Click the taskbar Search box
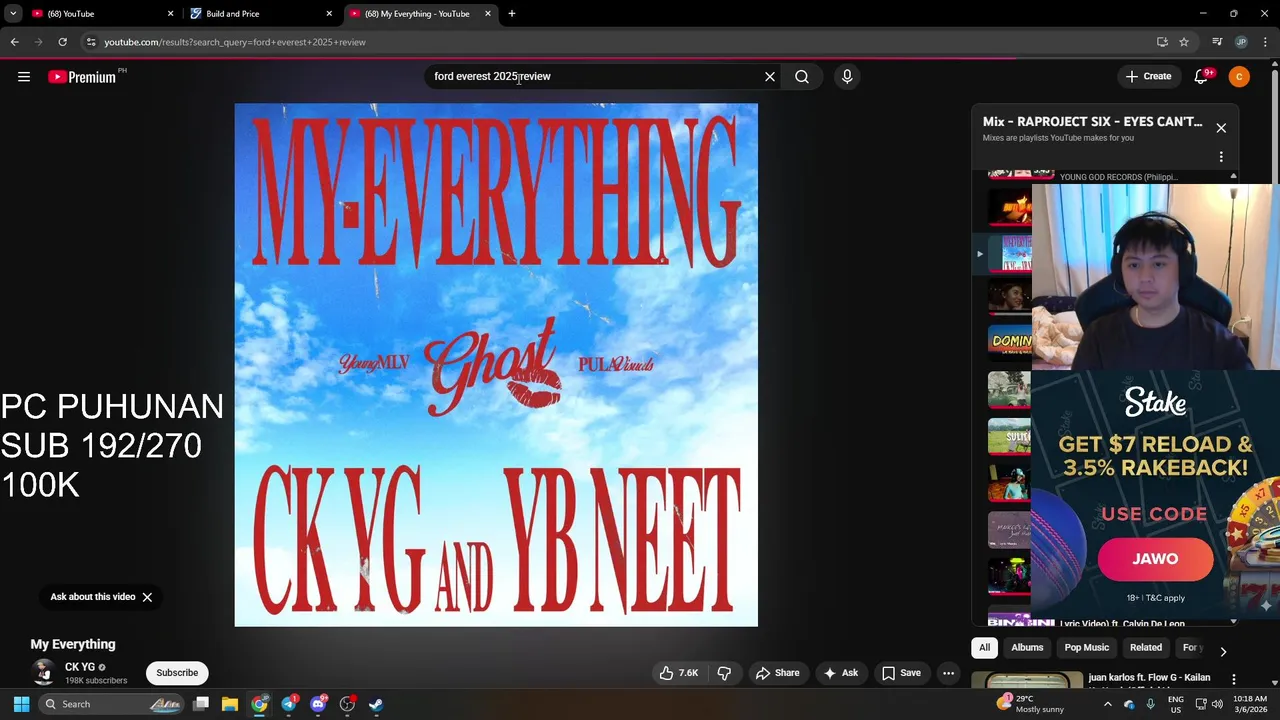 [112, 704]
